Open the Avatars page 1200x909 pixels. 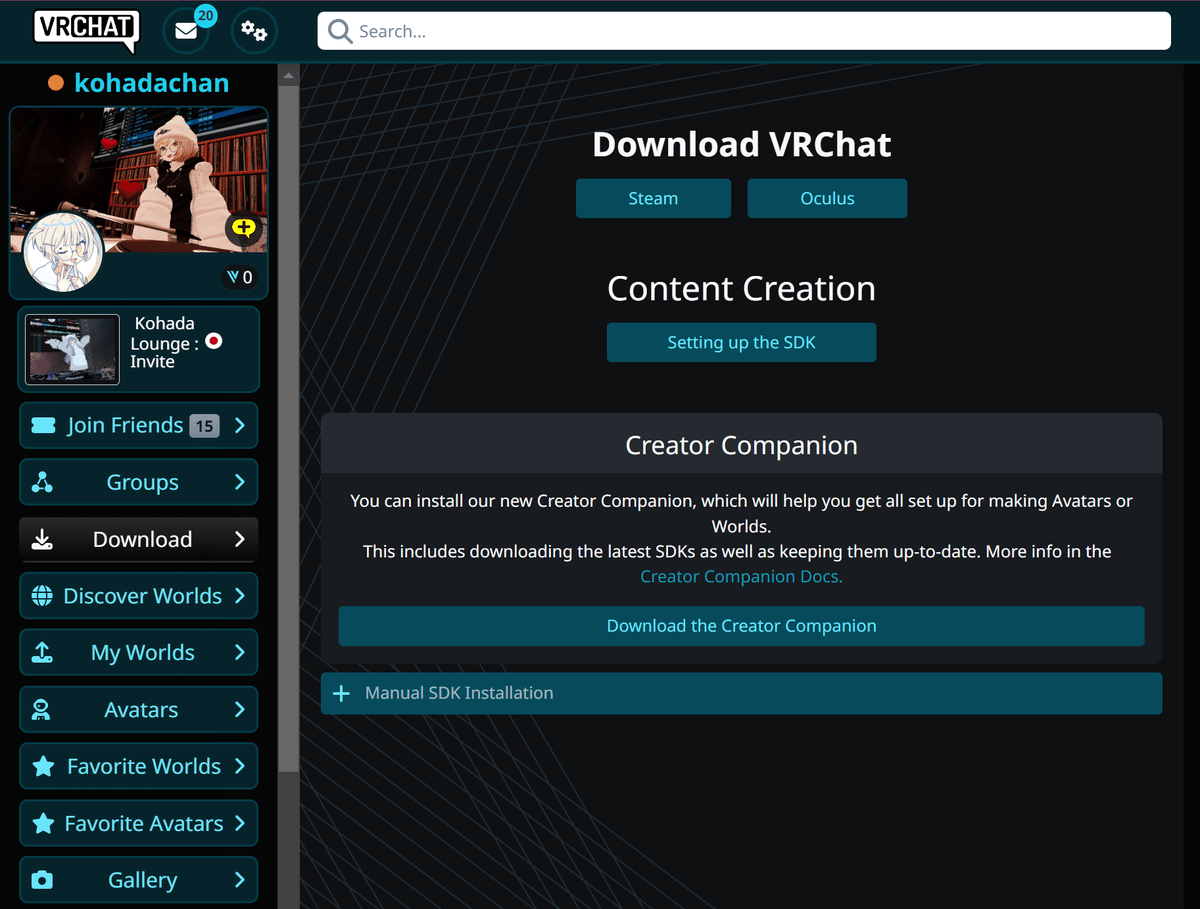139,710
